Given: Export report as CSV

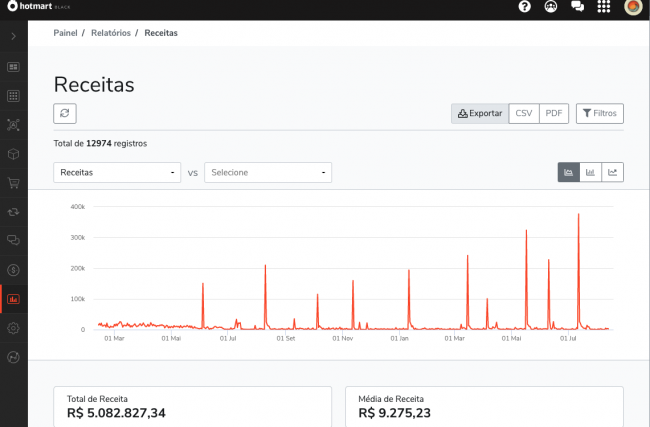Looking at the screenshot, I should click(524, 114).
